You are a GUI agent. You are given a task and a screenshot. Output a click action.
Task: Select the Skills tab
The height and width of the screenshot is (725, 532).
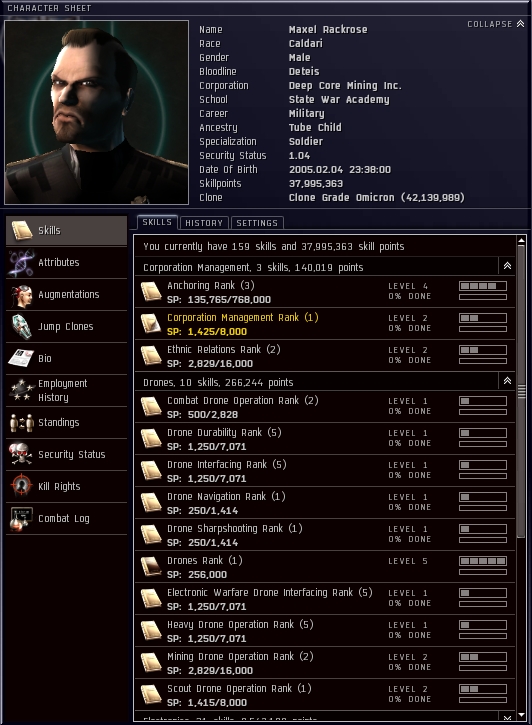(x=157, y=222)
